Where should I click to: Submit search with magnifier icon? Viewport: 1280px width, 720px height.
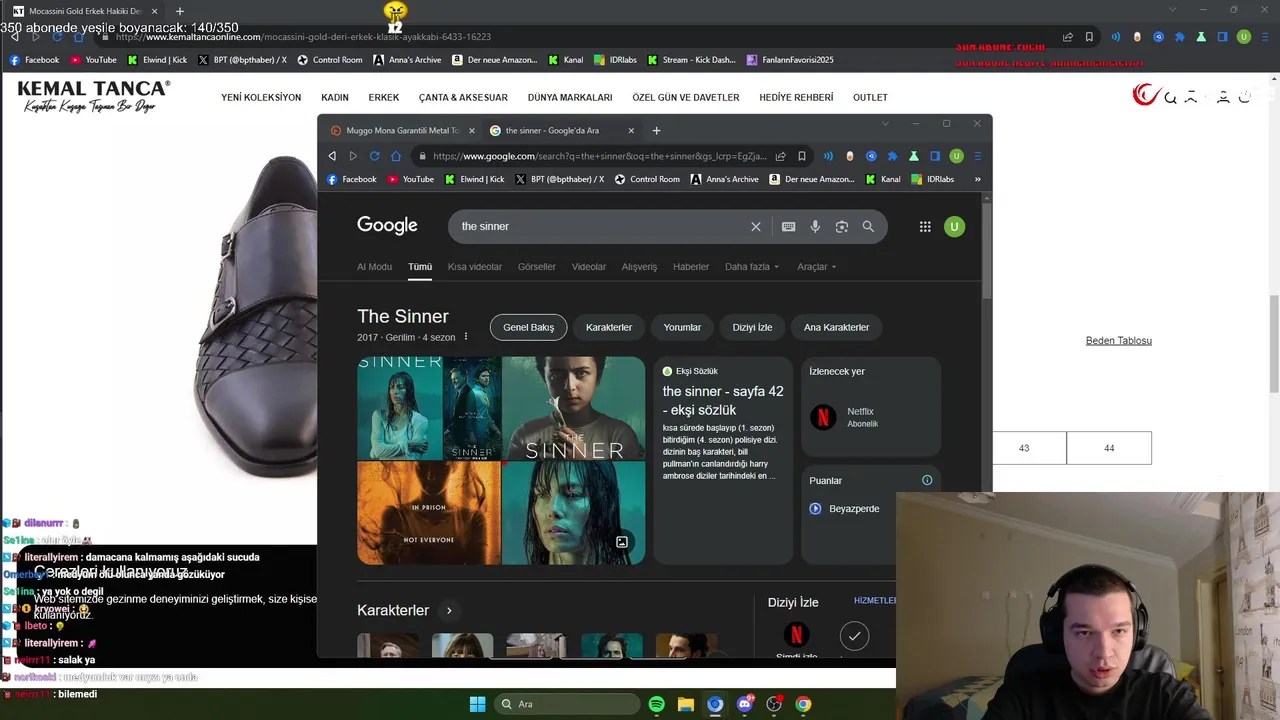868,227
